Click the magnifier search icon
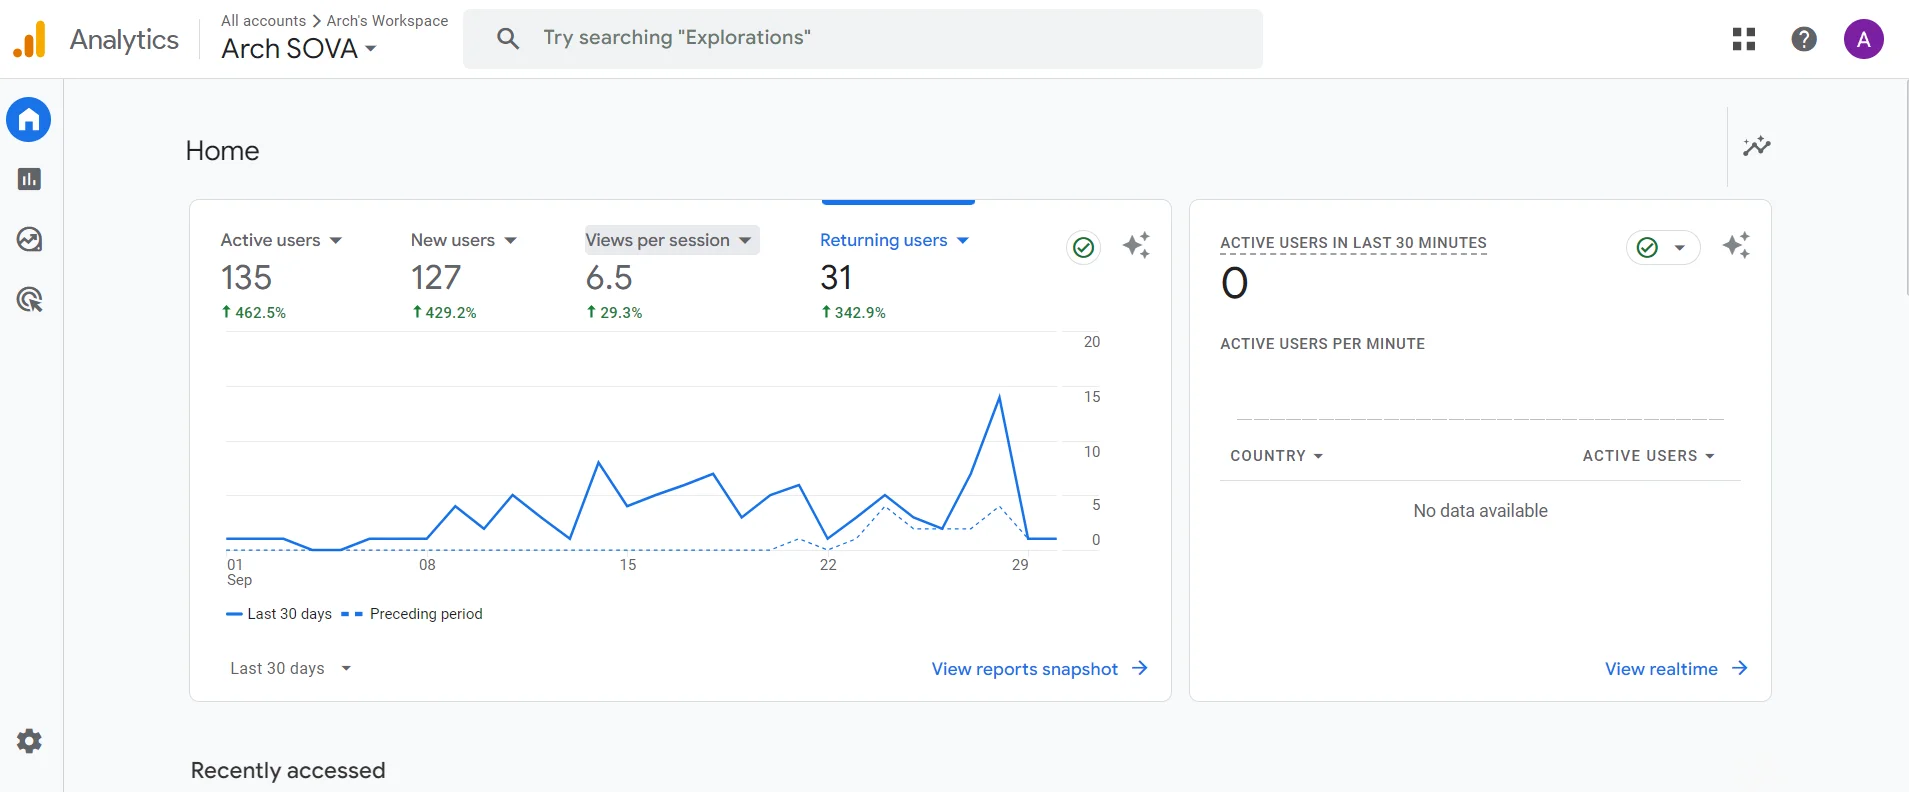This screenshot has width=1909, height=792. (x=508, y=38)
